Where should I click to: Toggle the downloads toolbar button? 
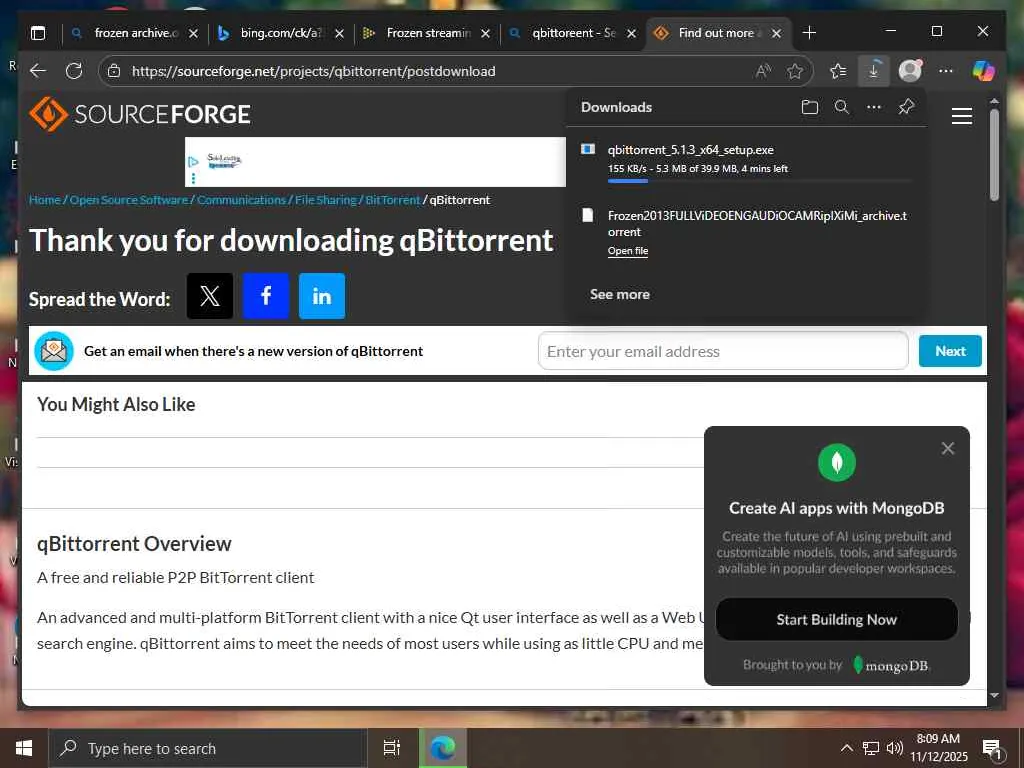[873, 71]
